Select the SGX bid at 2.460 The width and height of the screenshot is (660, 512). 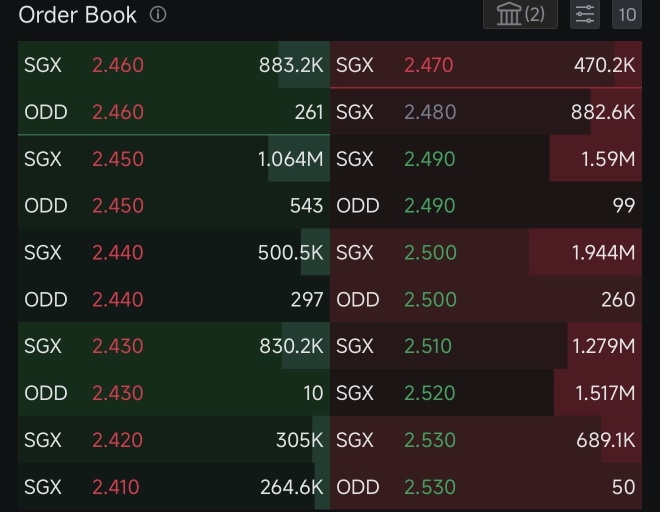[174, 65]
